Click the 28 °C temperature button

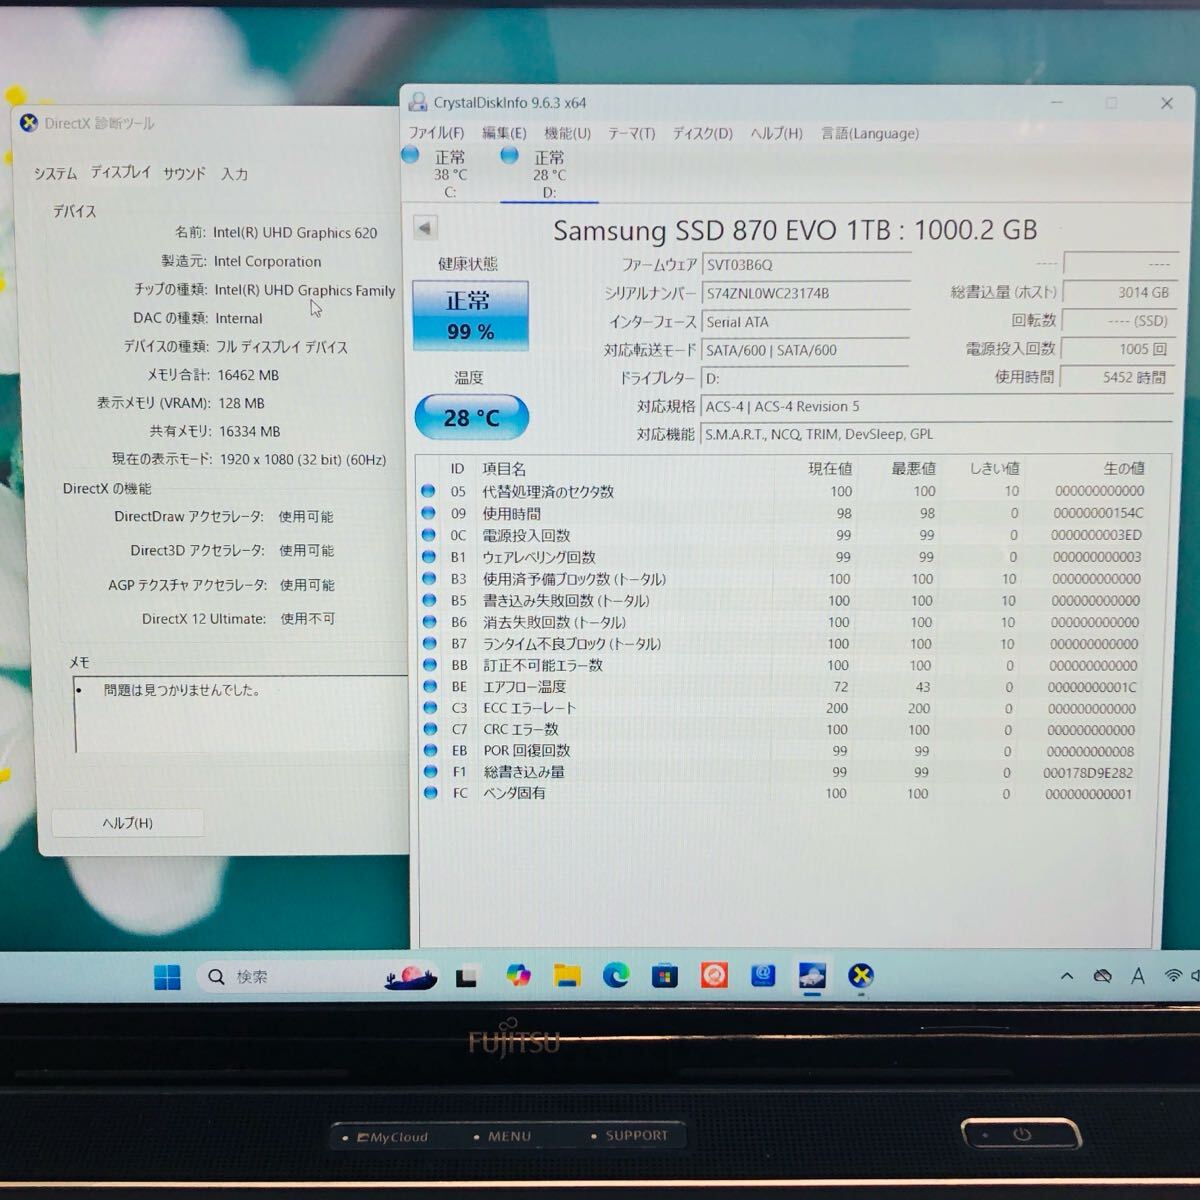(471, 417)
